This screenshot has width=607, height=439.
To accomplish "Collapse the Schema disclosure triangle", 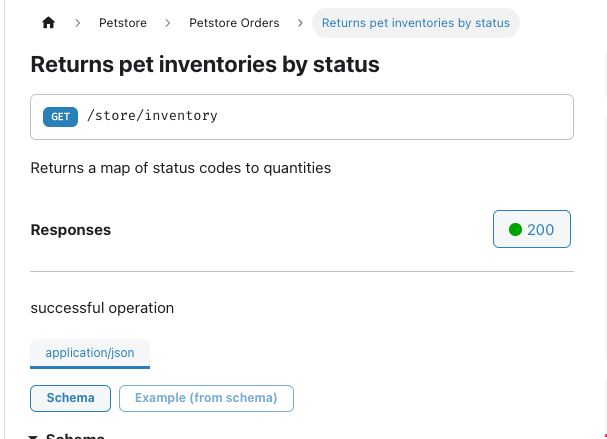I will pos(34,436).
